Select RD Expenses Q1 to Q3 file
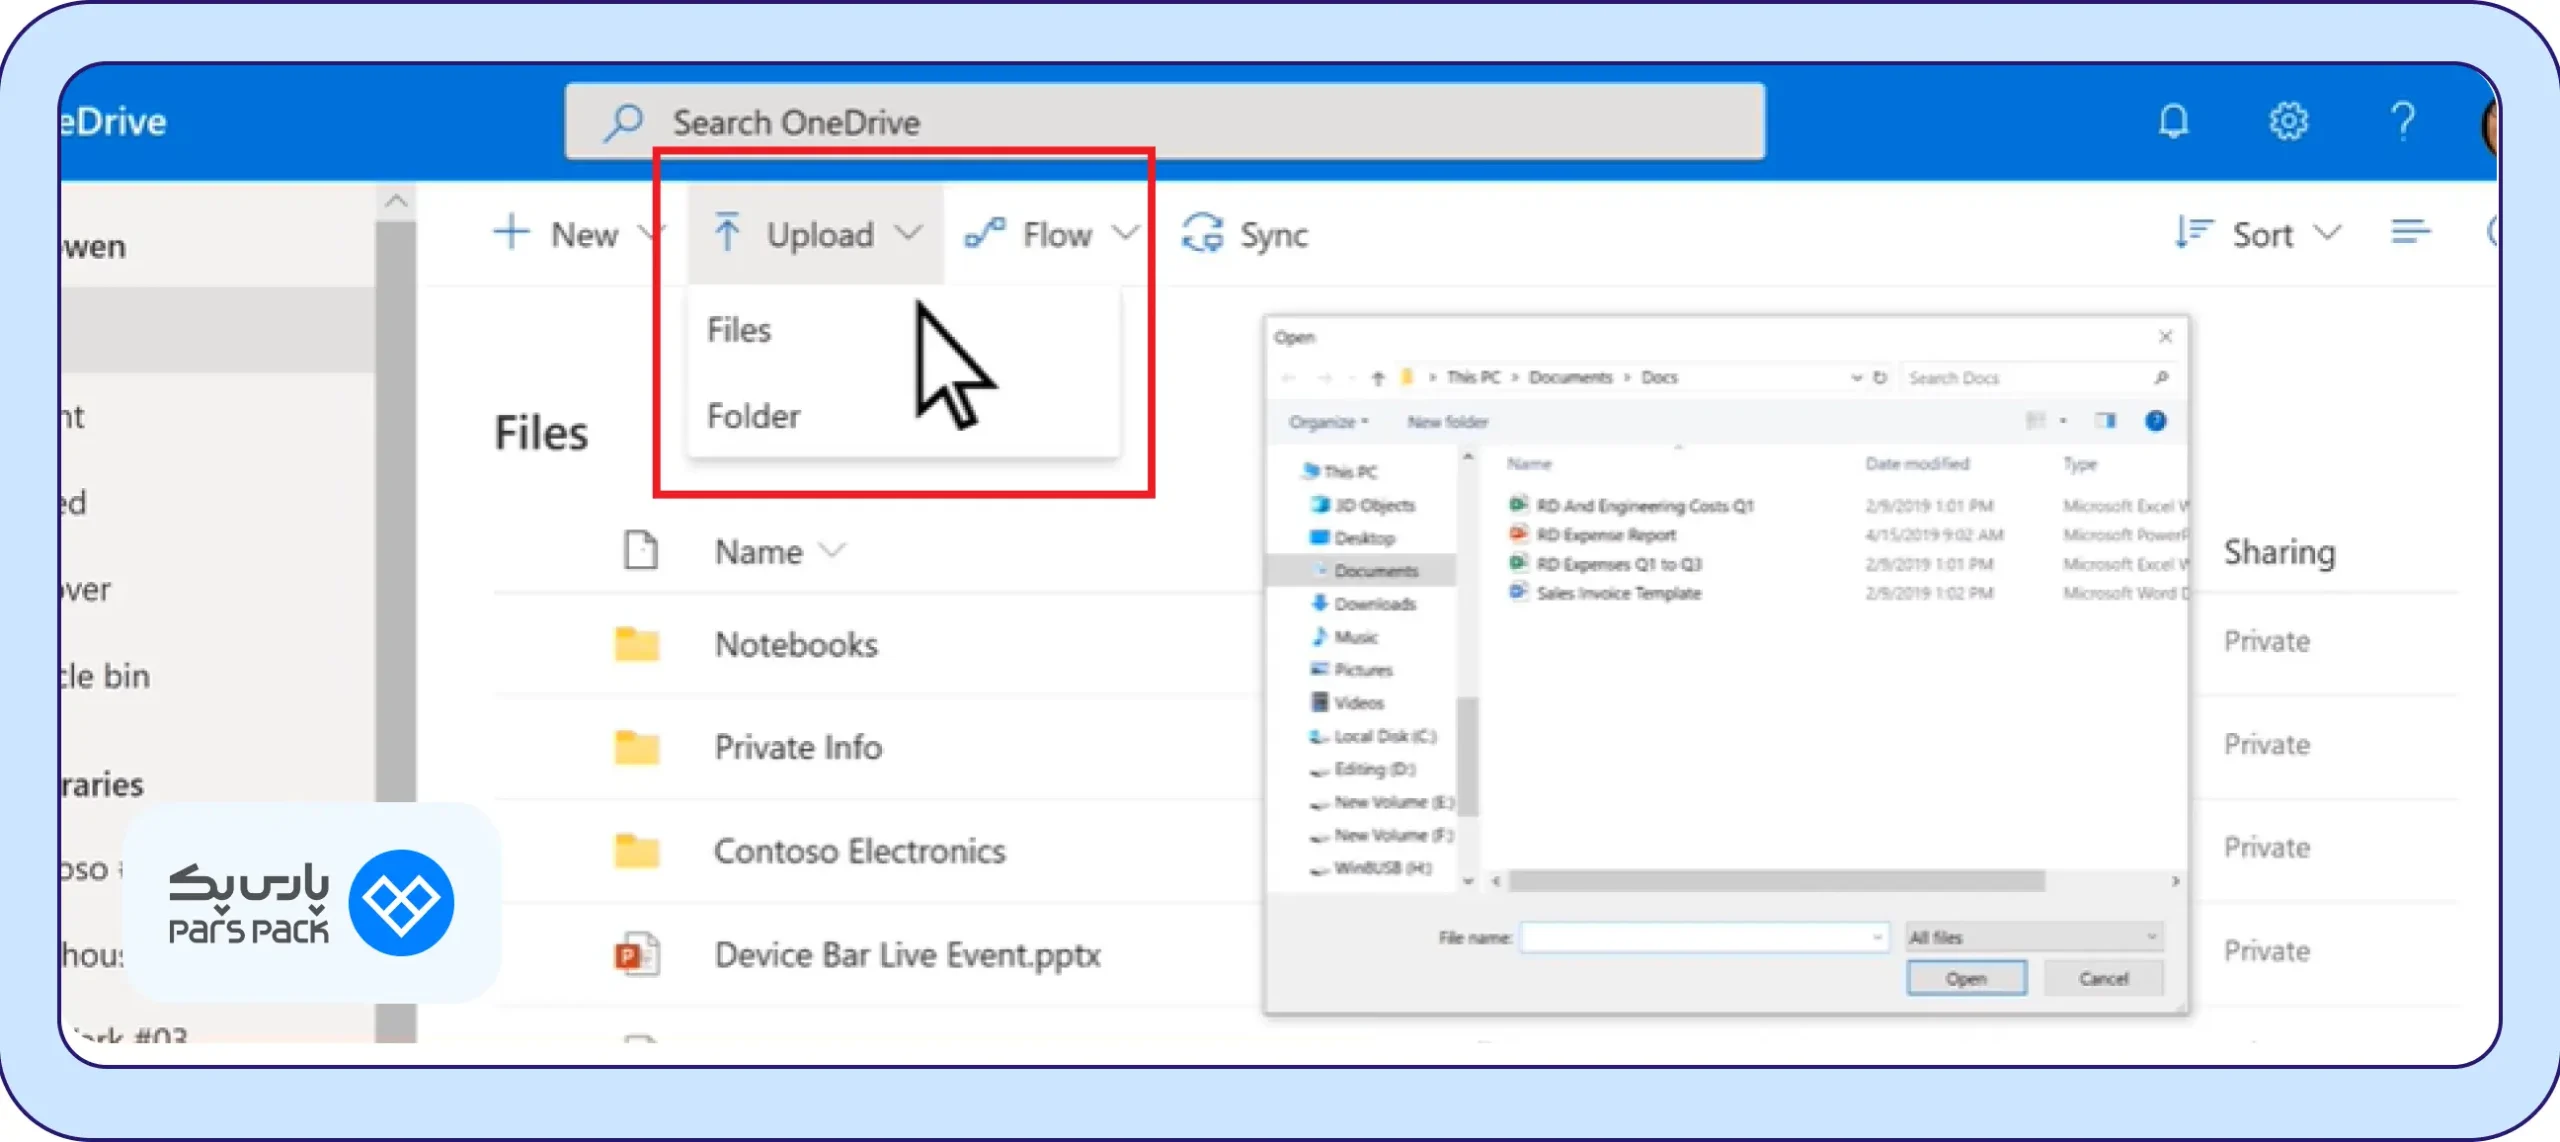The image size is (2560, 1142). 1606,564
